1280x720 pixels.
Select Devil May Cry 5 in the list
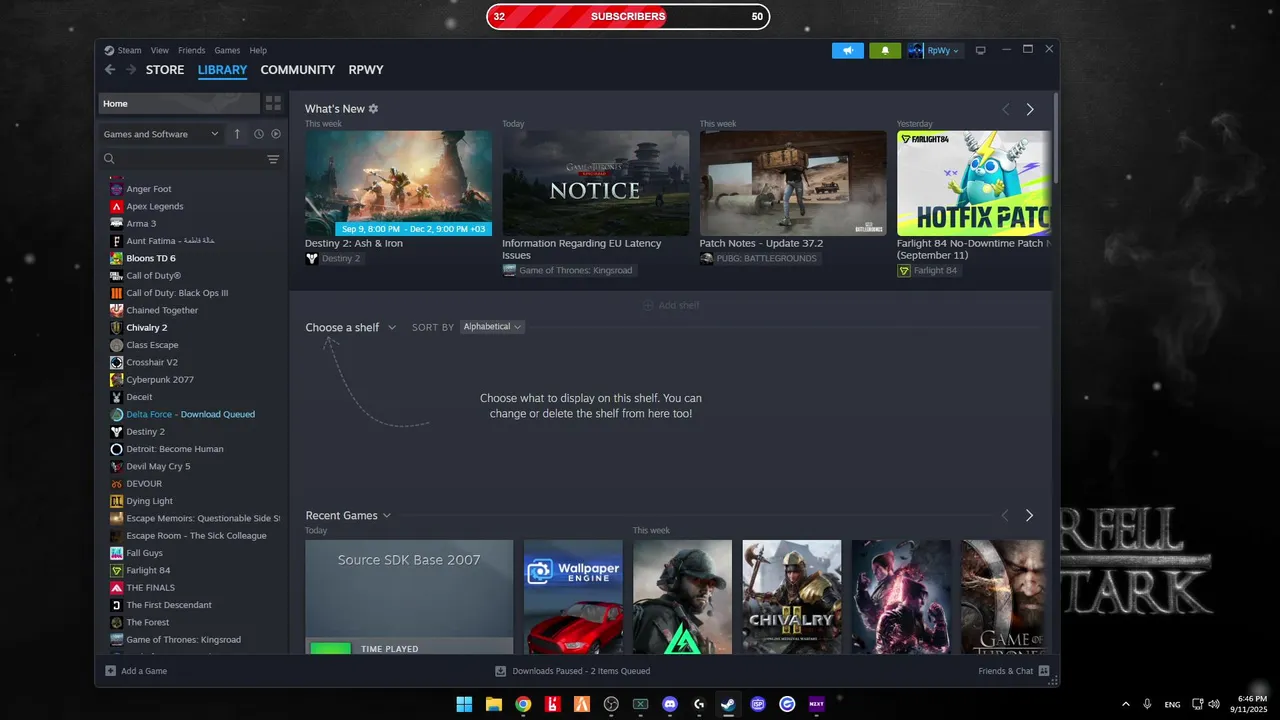(x=158, y=466)
